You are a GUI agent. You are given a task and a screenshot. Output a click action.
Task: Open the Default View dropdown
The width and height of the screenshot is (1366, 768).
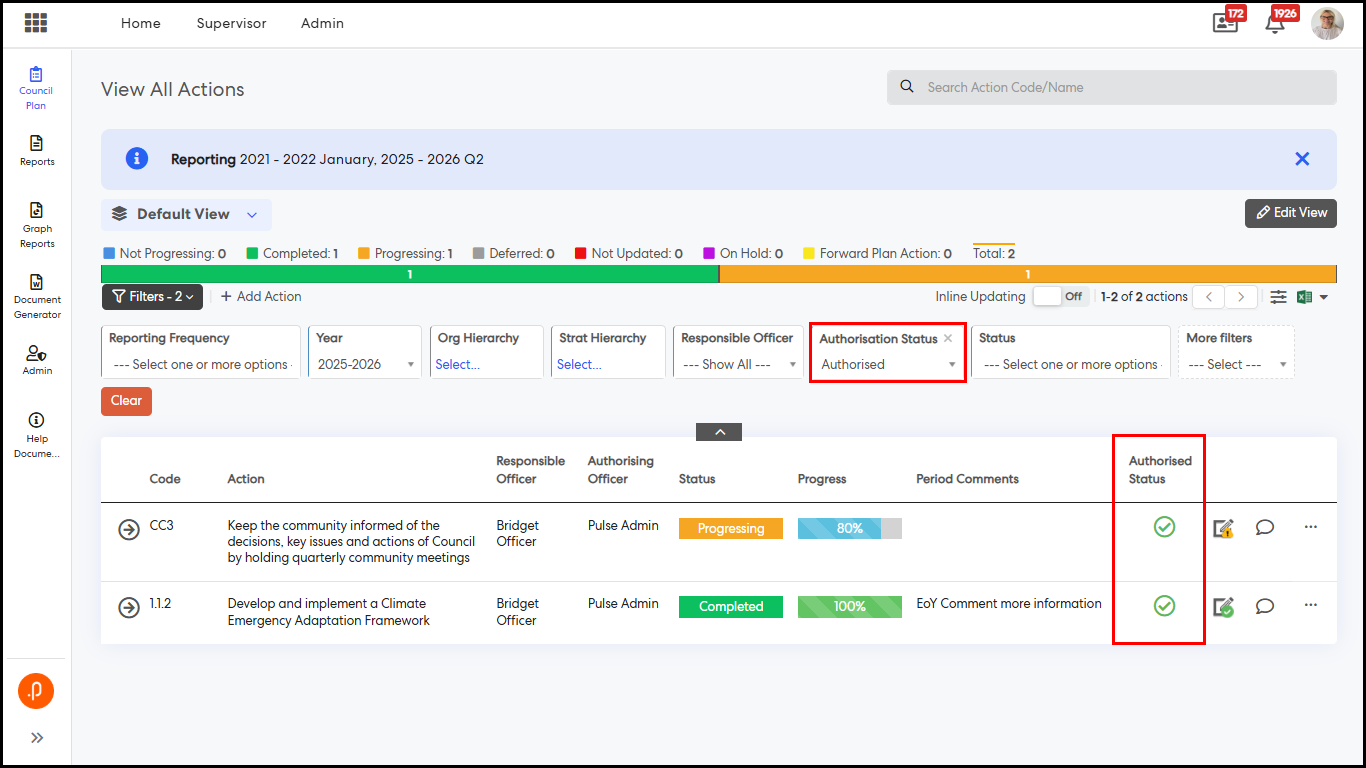(x=186, y=214)
